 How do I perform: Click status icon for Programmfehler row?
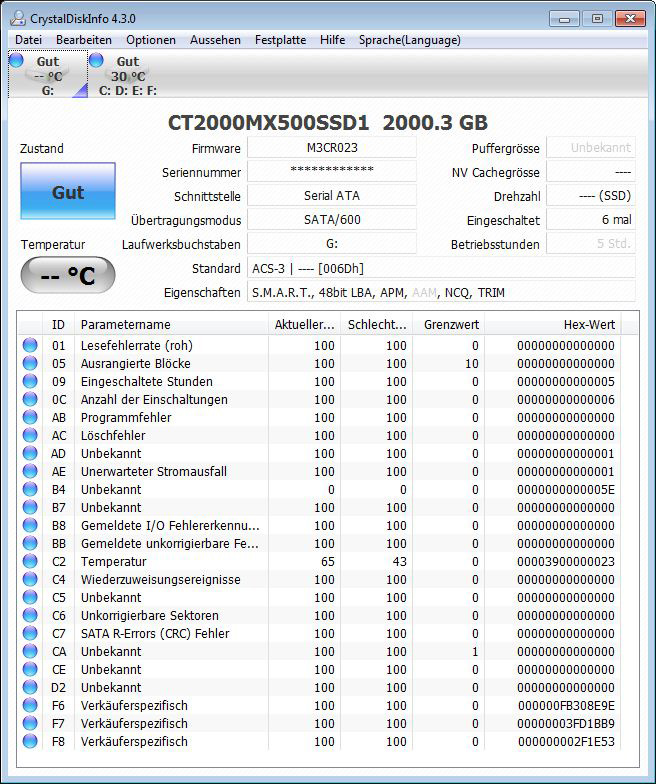point(30,417)
